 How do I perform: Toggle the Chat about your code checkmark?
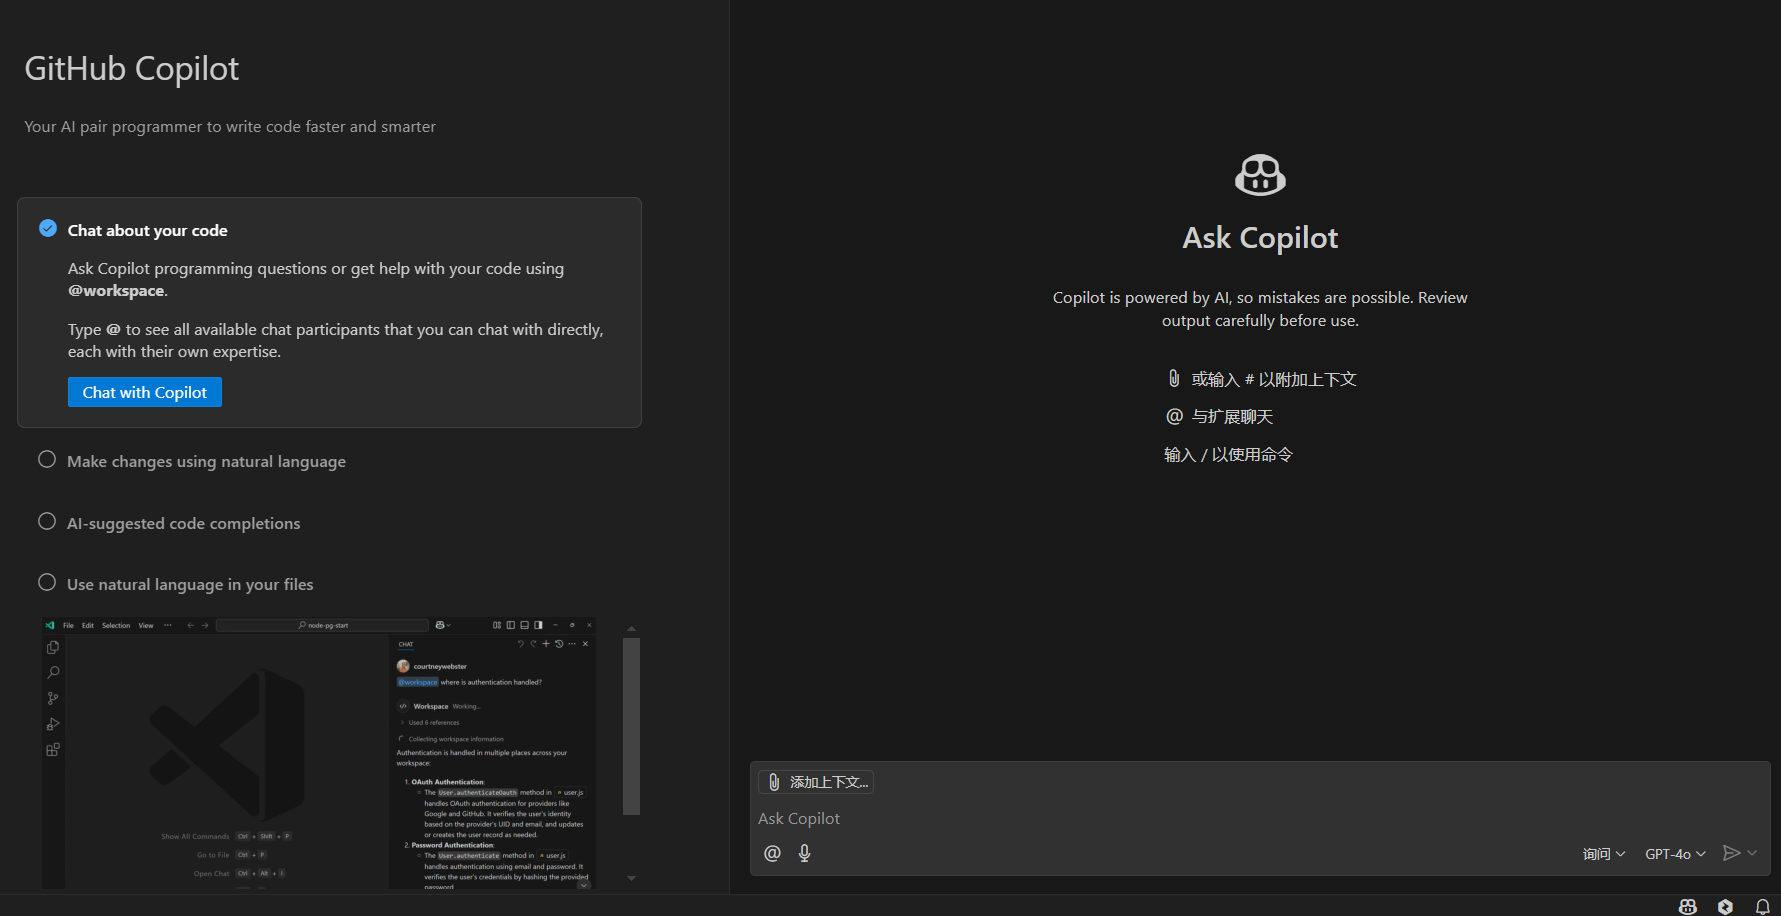tap(48, 228)
